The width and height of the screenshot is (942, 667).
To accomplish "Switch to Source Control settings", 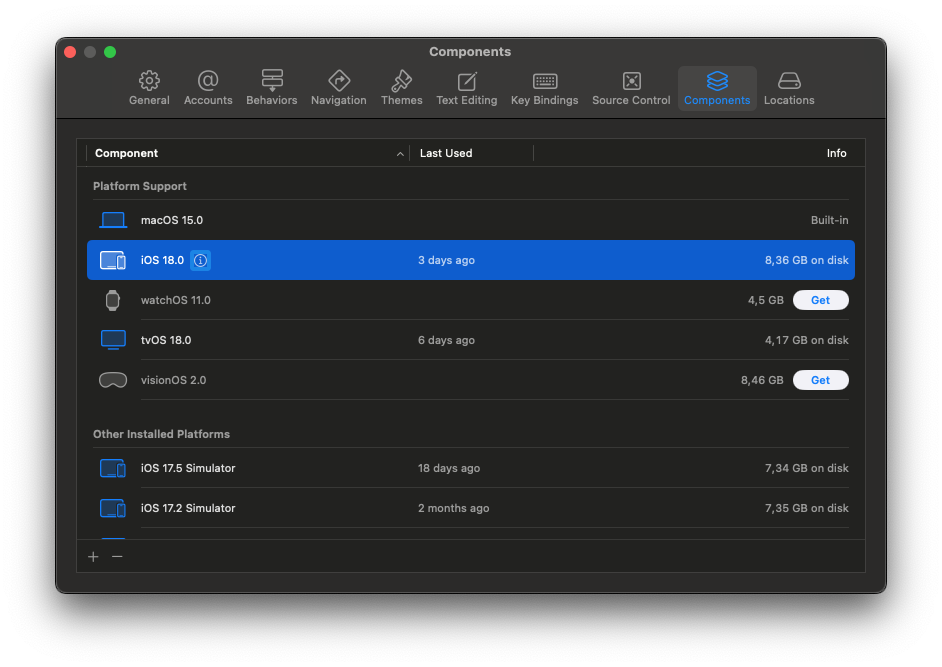I will [631, 88].
